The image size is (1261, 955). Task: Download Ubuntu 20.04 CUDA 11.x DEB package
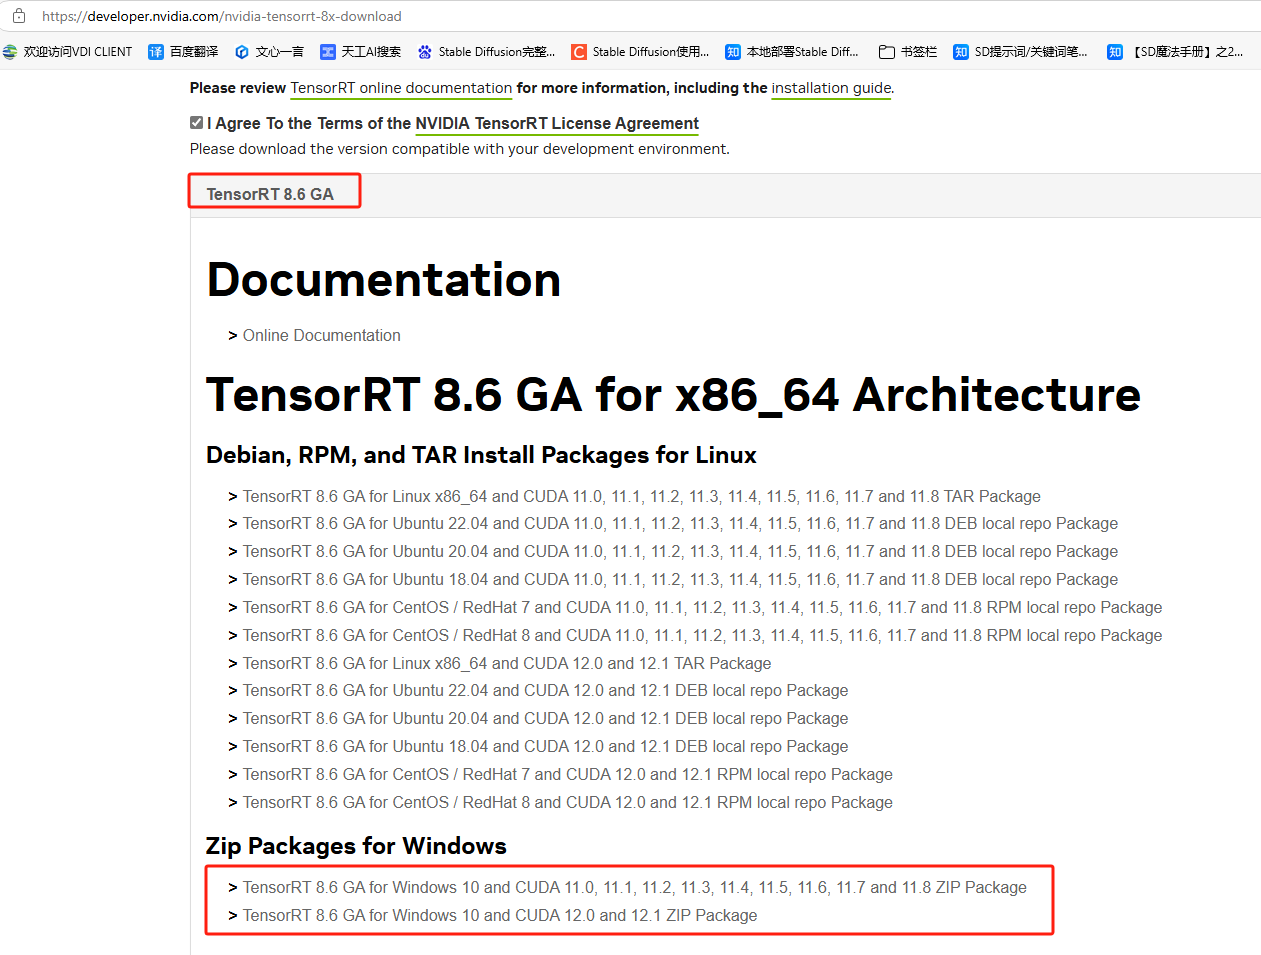point(680,552)
